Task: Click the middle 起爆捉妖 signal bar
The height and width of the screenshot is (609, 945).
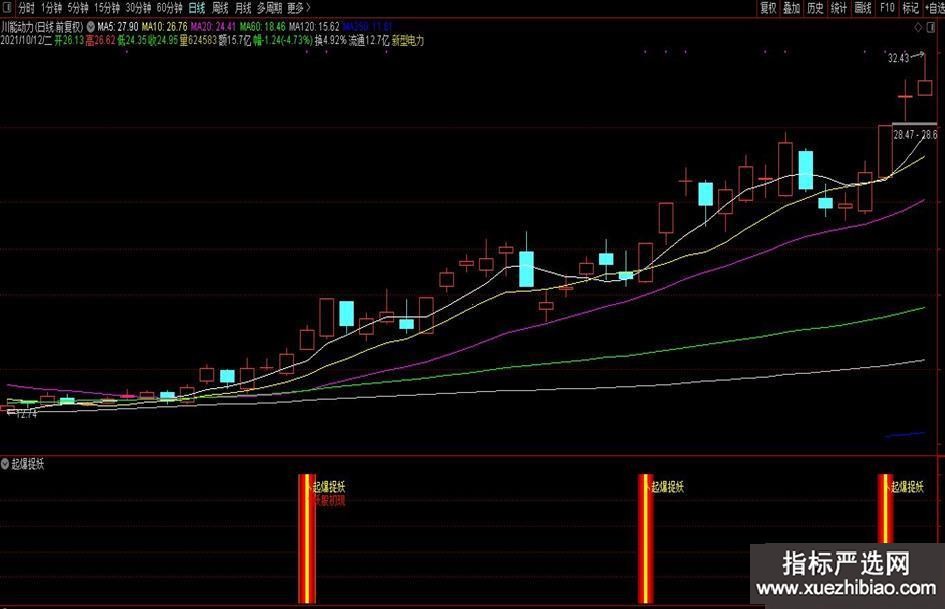Action: (x=645, y=538)
